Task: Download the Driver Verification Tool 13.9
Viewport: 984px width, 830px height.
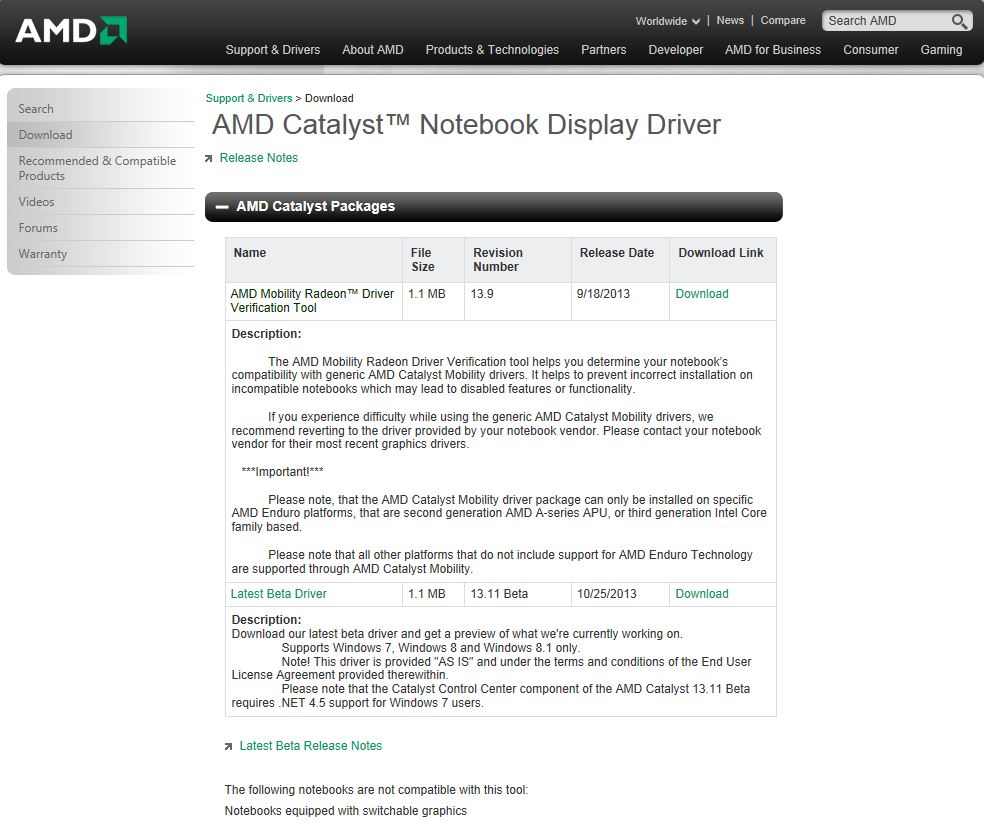Action: pos(702,294)
